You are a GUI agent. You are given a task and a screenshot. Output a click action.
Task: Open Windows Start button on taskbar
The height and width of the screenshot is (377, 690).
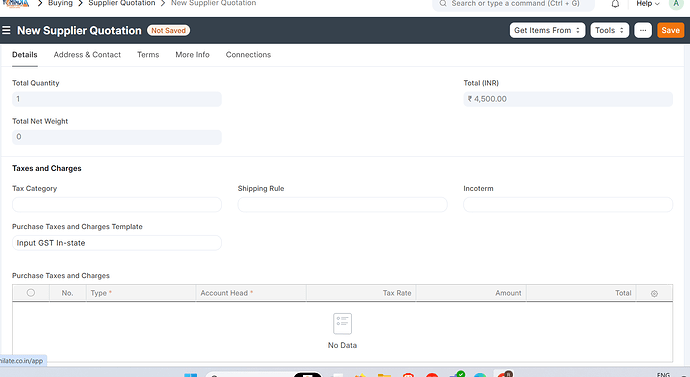click(191, 375)
